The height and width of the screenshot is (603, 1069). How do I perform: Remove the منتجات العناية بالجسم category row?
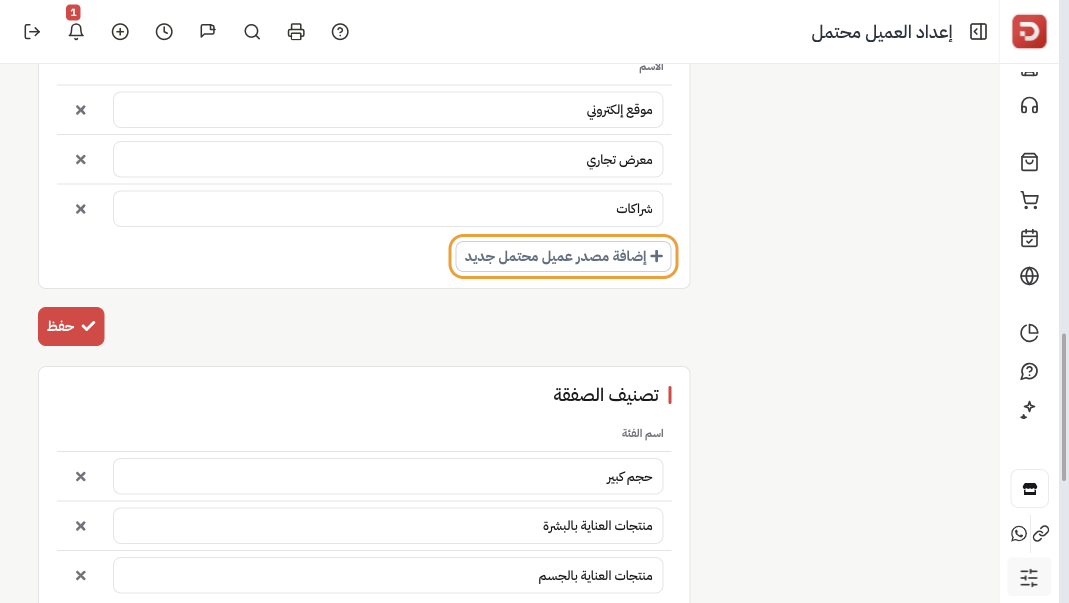[80, 576]
